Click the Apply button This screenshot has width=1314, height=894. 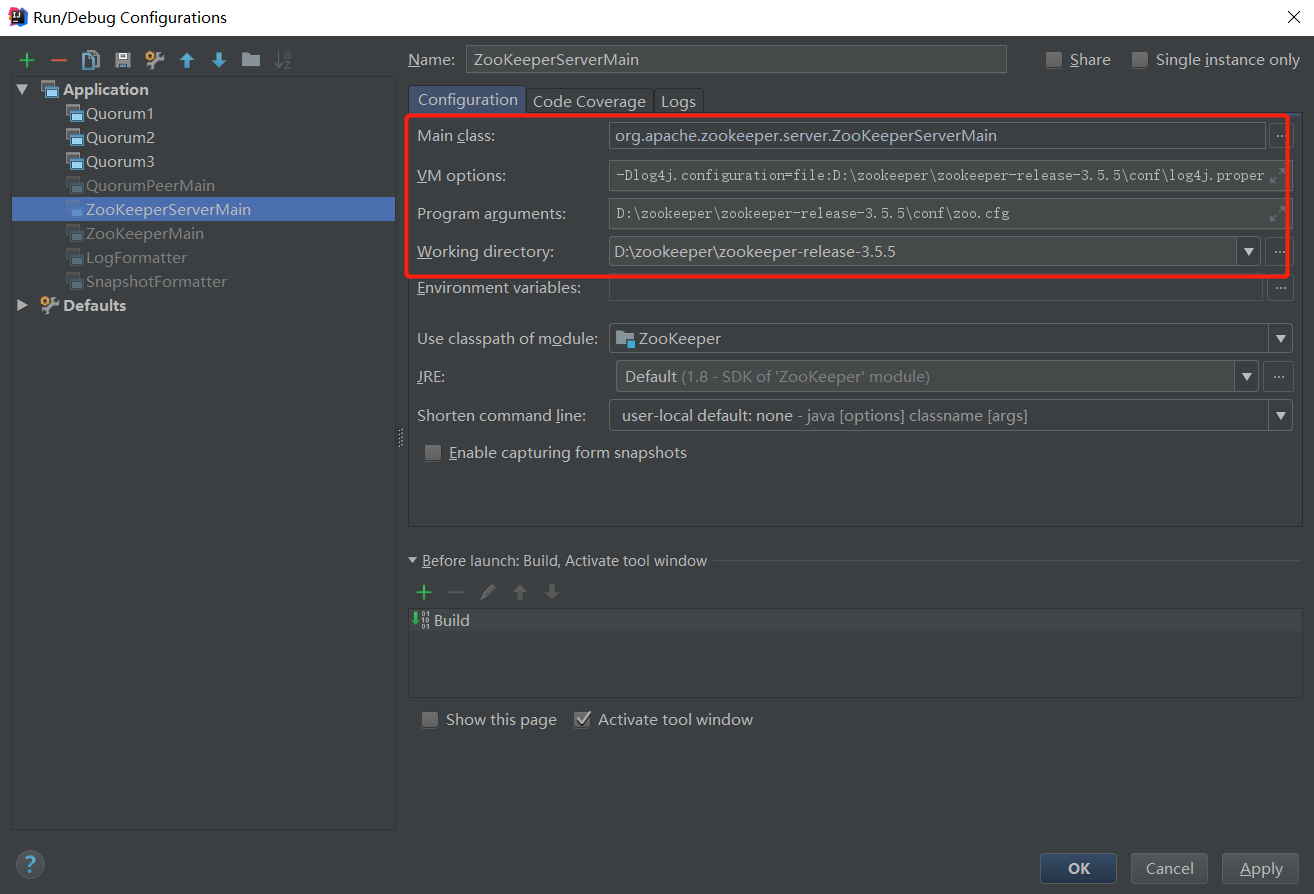1260,868
